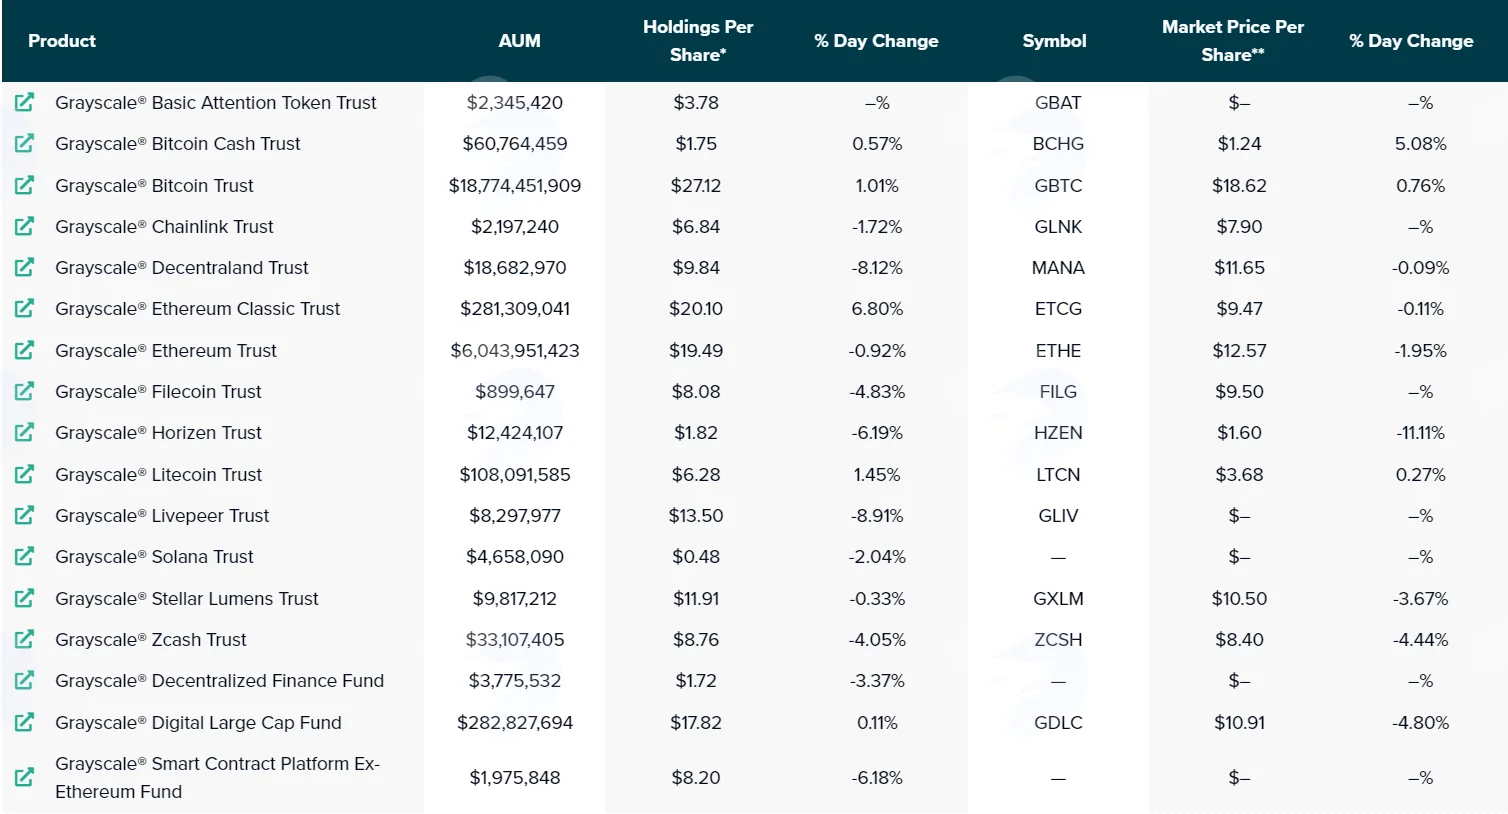Image resolution: width=1508 pixels, height=814 pixels.
Task: Open external link icon for Zcash Trust
Action: 24,639
